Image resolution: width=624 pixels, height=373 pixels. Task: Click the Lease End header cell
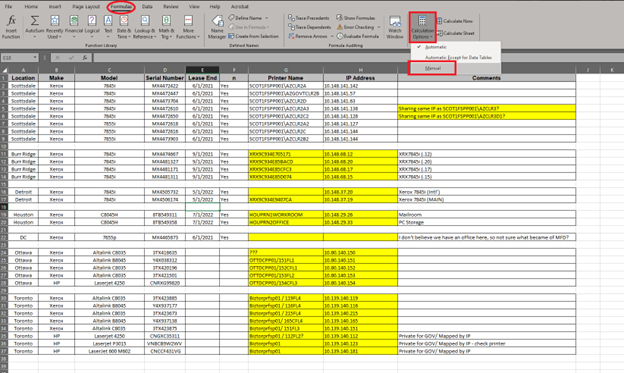pyautogui.click(x=202, y=78)
